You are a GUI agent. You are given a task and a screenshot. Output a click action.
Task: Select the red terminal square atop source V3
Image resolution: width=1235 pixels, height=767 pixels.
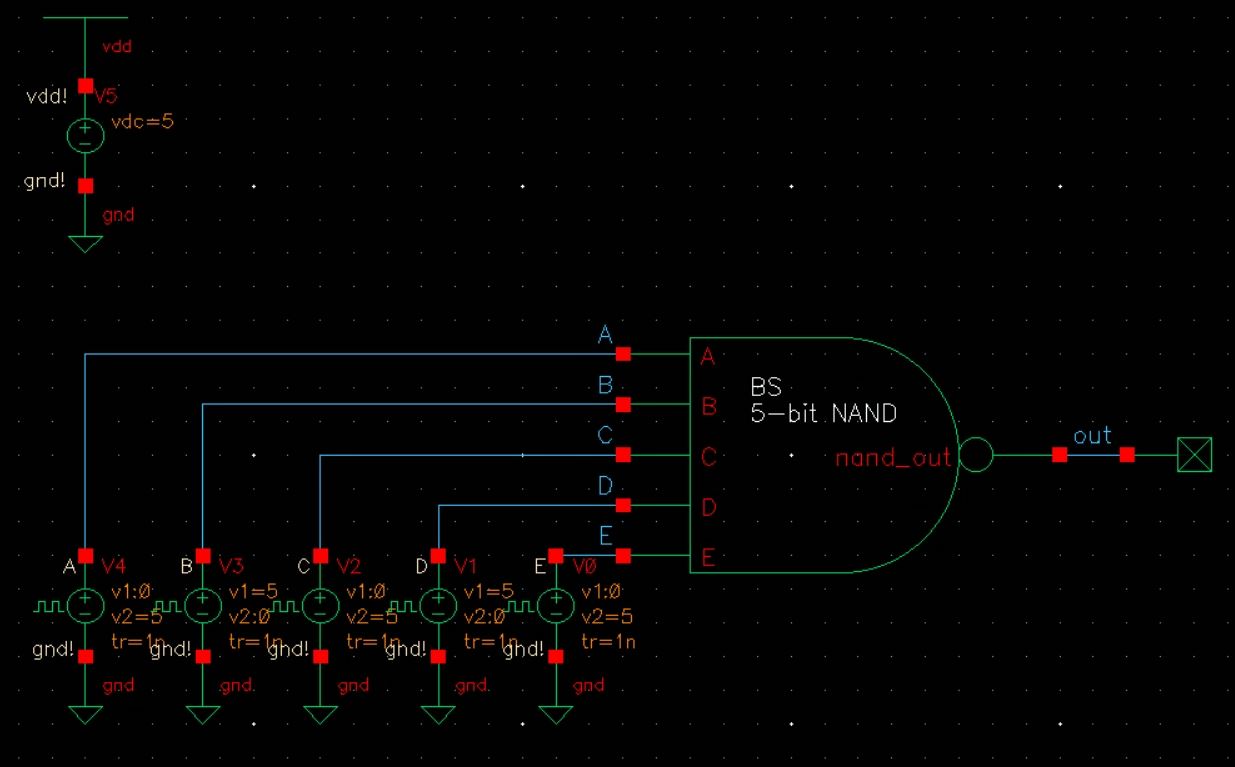203,555
